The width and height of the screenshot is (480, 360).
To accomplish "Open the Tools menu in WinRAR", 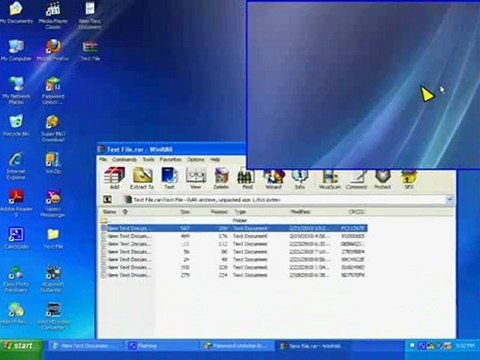I will point(148,159).
